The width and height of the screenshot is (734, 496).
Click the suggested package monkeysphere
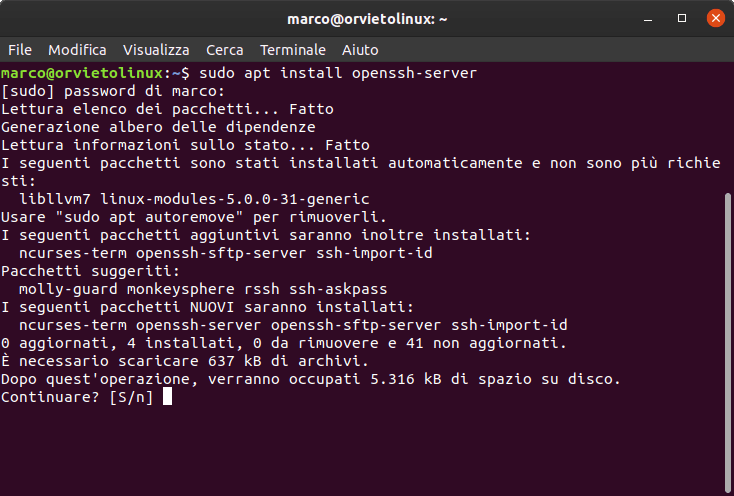click(181, 289)
